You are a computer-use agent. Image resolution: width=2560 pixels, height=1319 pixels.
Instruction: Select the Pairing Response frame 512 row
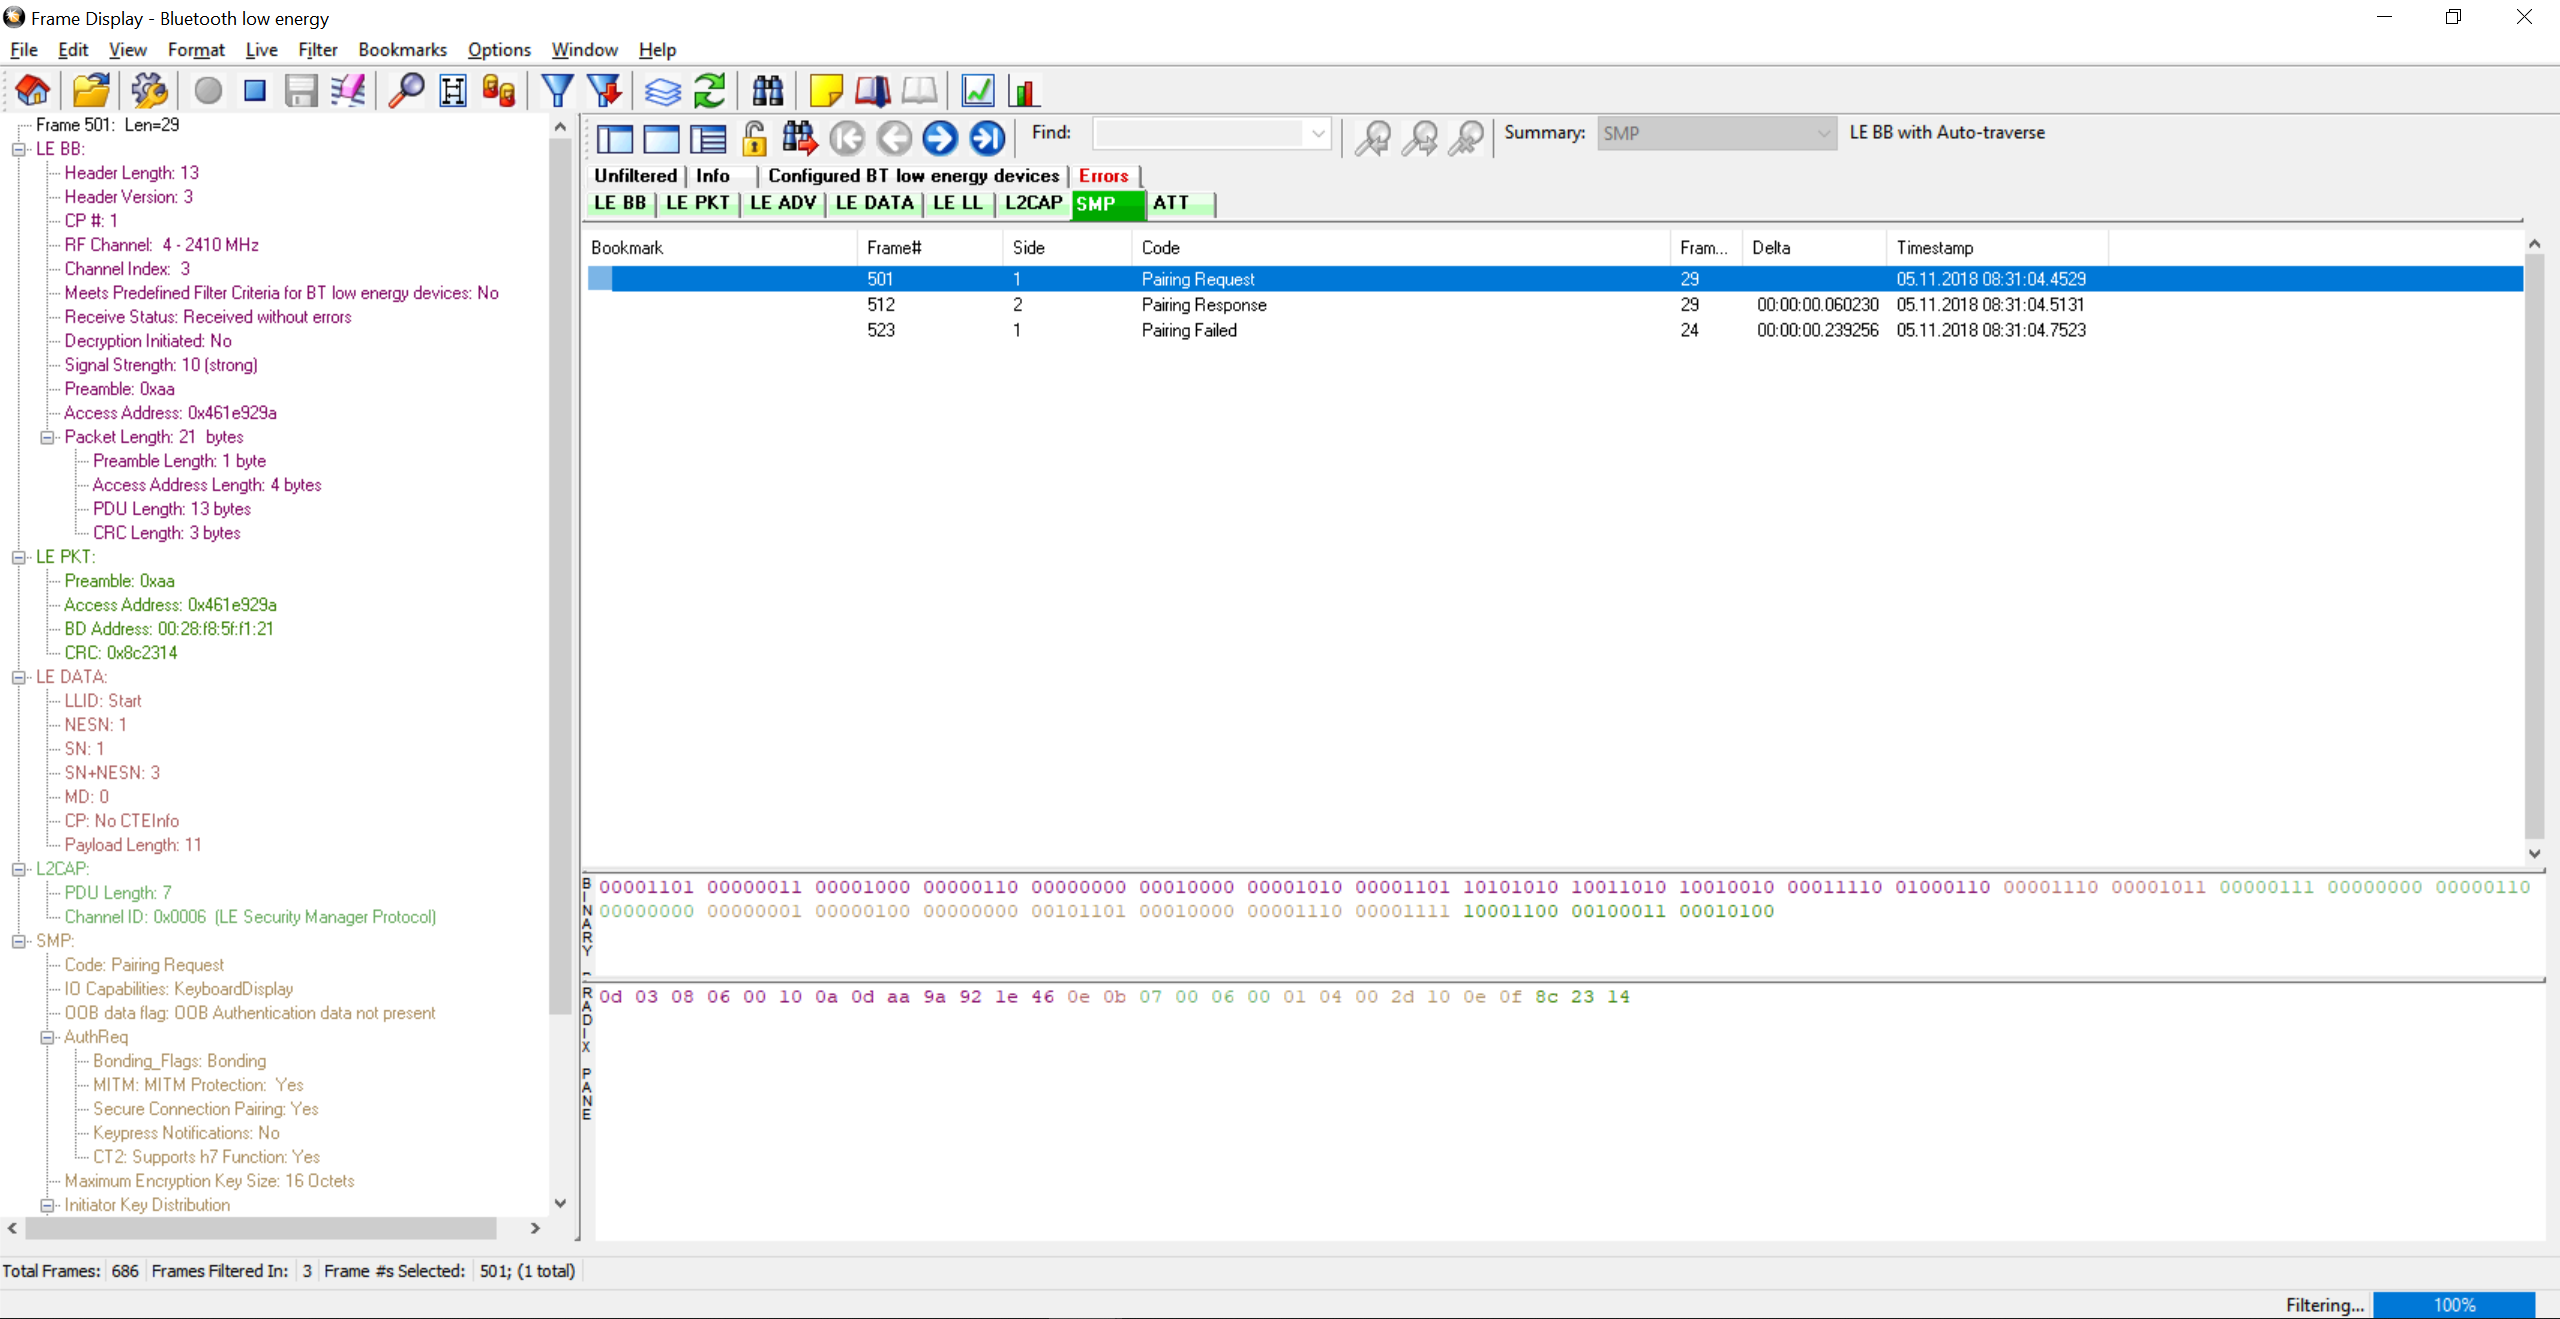(x=1555, y=305)
